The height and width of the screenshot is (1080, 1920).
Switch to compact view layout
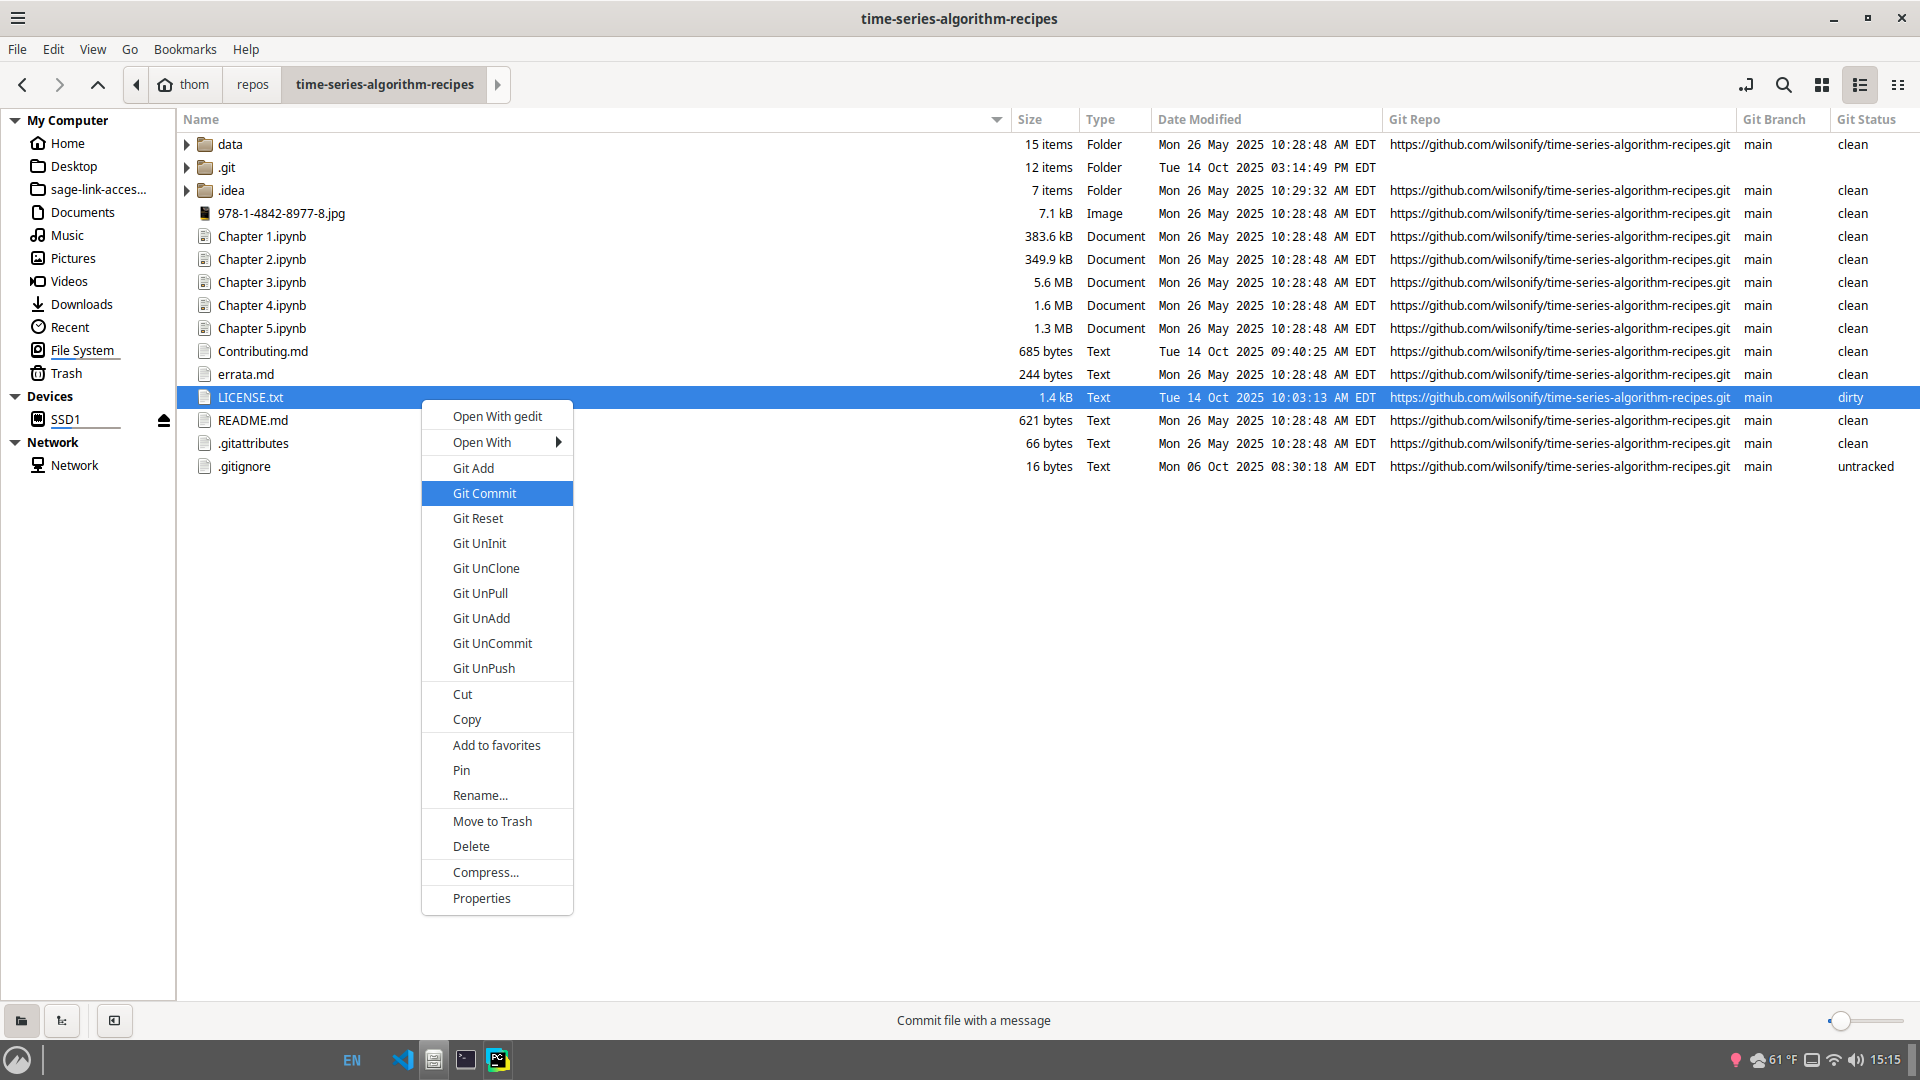pyautogui.click(x=1898, y=85)
